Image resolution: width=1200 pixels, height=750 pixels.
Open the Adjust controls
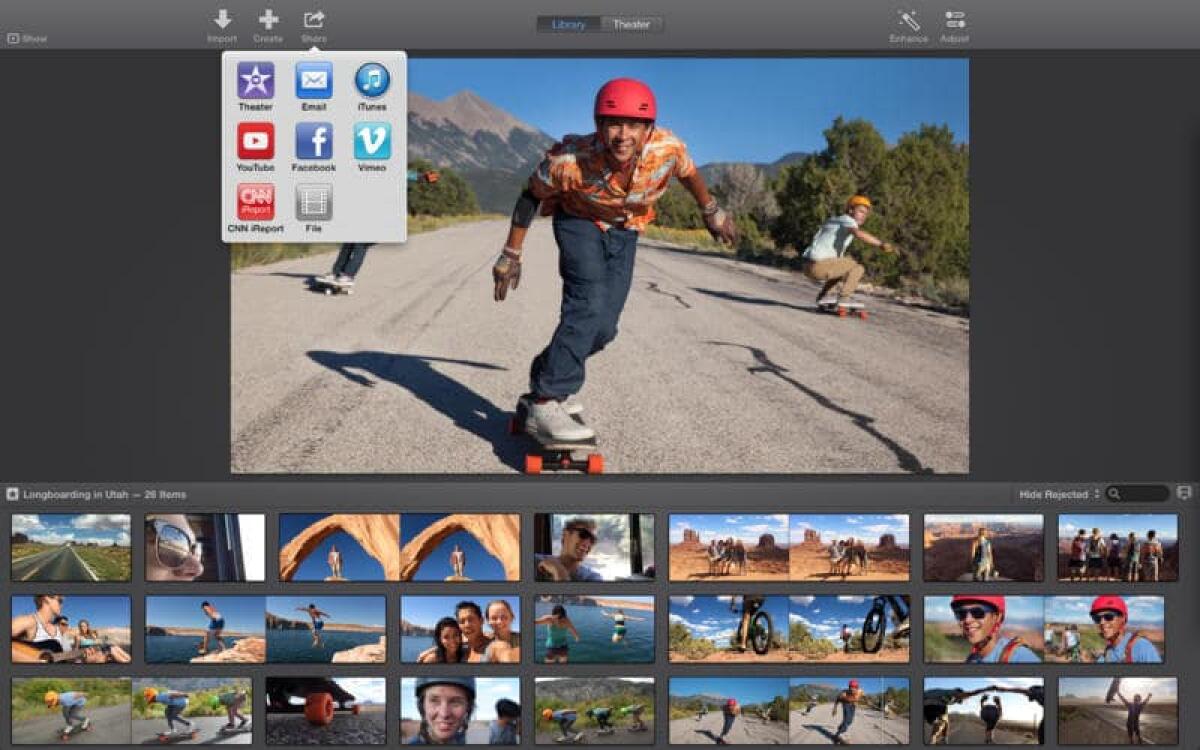pos(953,22)
